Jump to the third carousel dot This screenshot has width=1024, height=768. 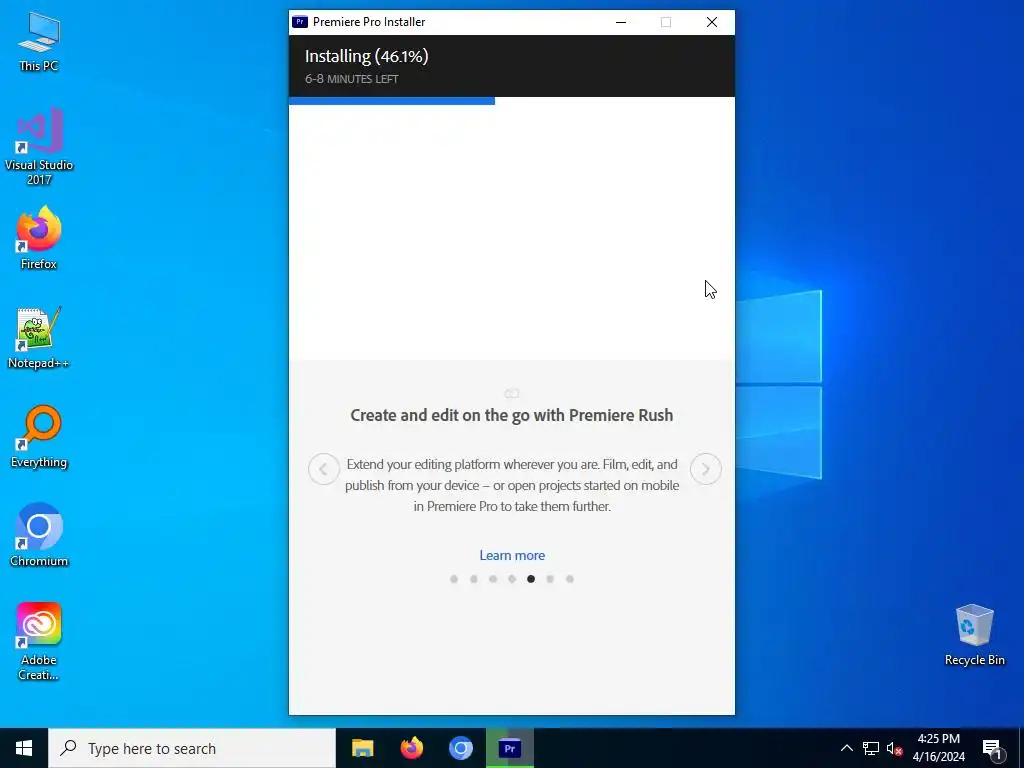(x=493, y=579)
